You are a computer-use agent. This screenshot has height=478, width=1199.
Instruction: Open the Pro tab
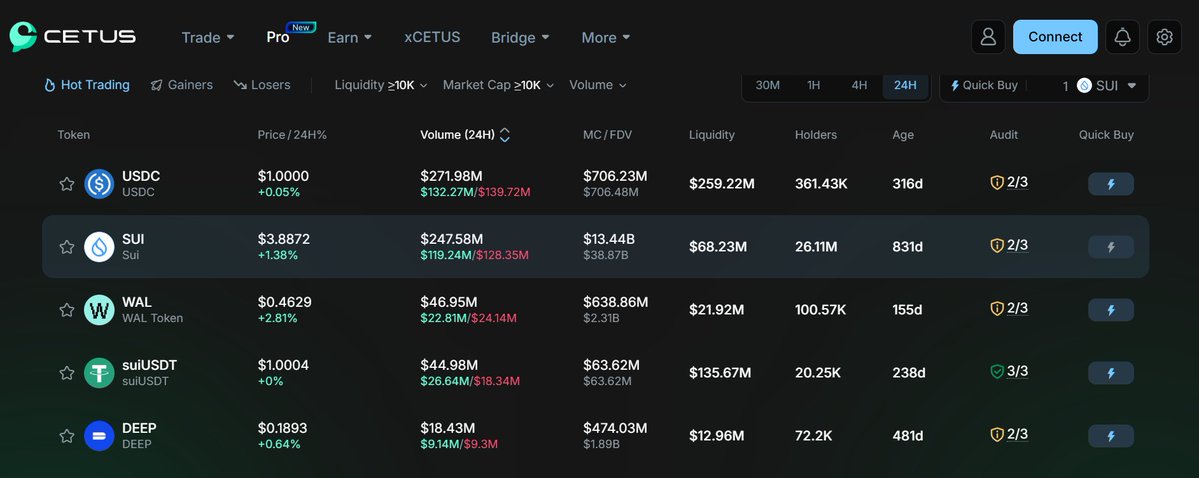coord(278,37)
